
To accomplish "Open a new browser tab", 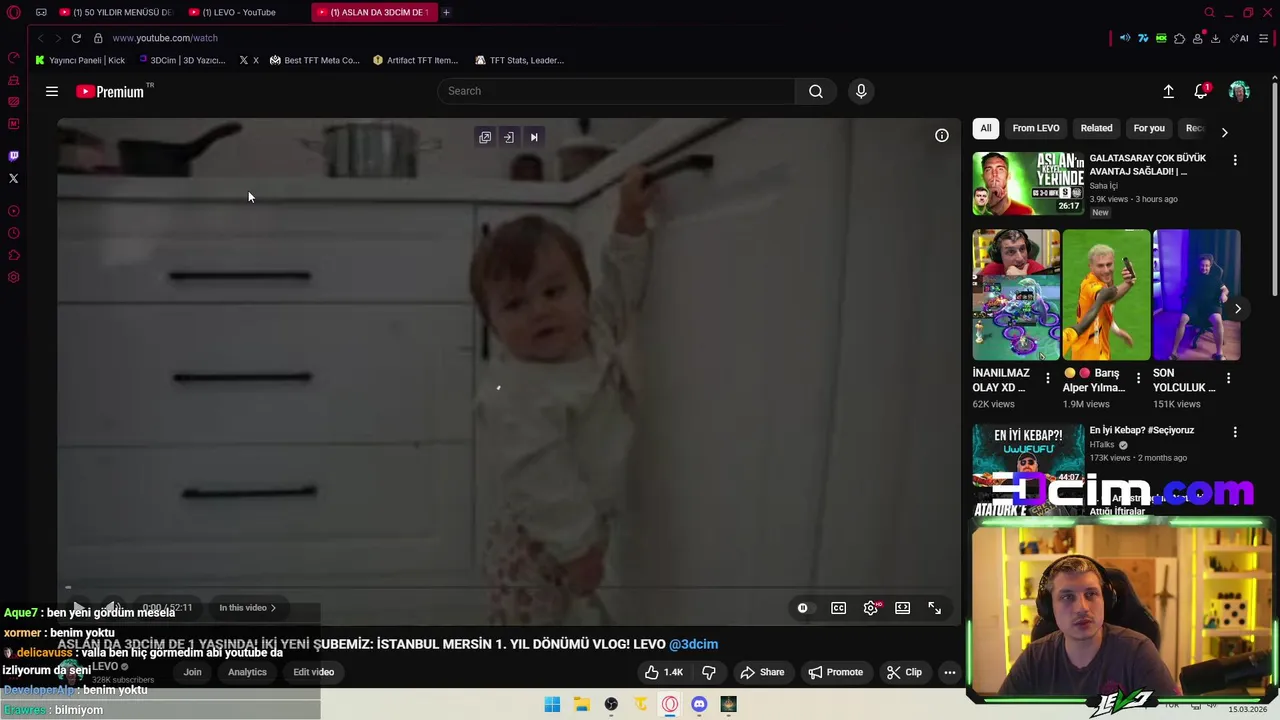I will pos(446,12).
